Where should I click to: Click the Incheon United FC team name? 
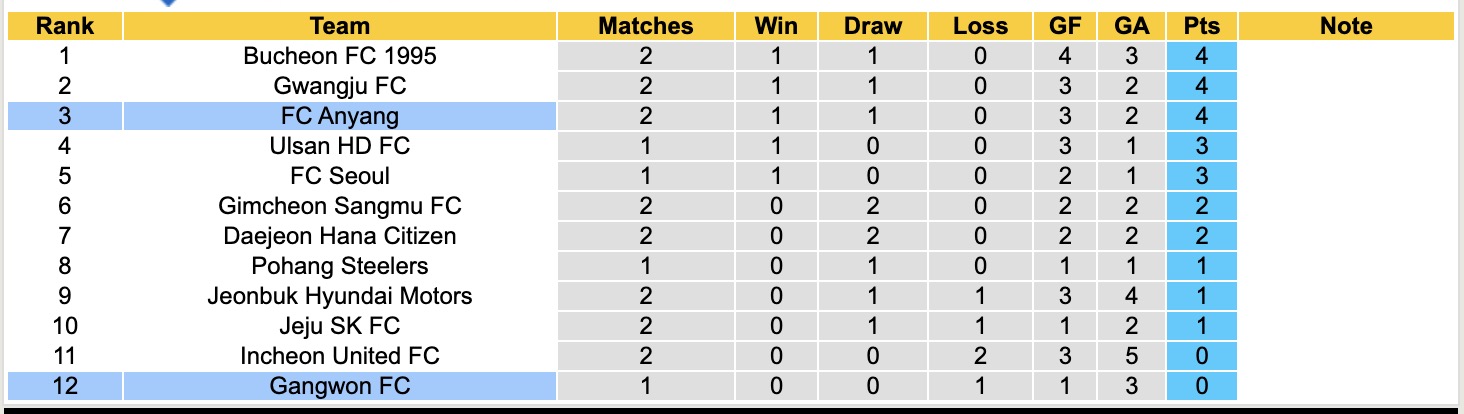coord(340,356)
